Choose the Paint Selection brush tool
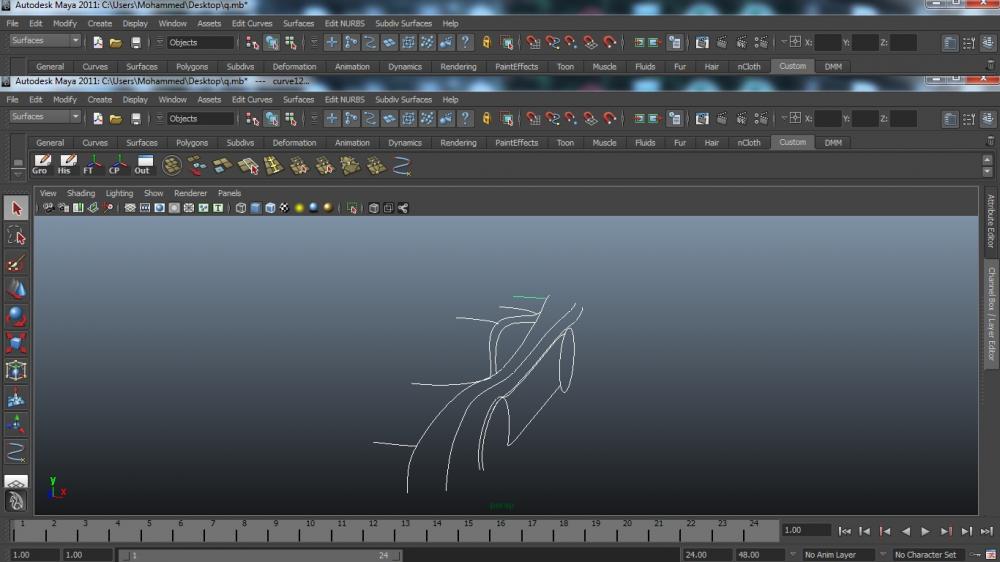Image resolution: width=1000 pixels, height=562 pixels. [16, 263]
